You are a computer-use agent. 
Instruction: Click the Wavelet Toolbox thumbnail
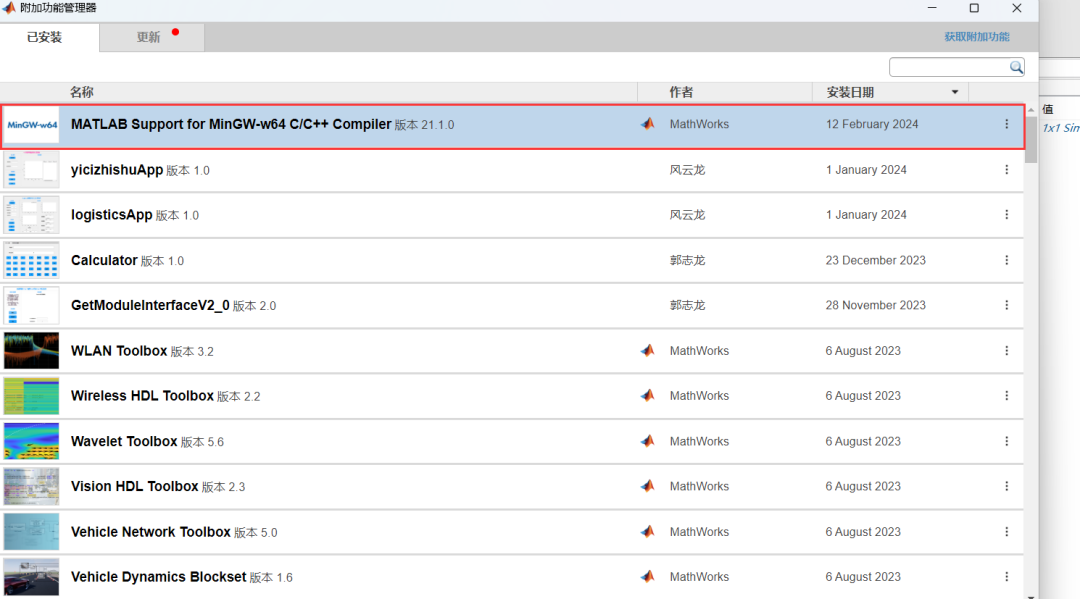pos(32,441)
